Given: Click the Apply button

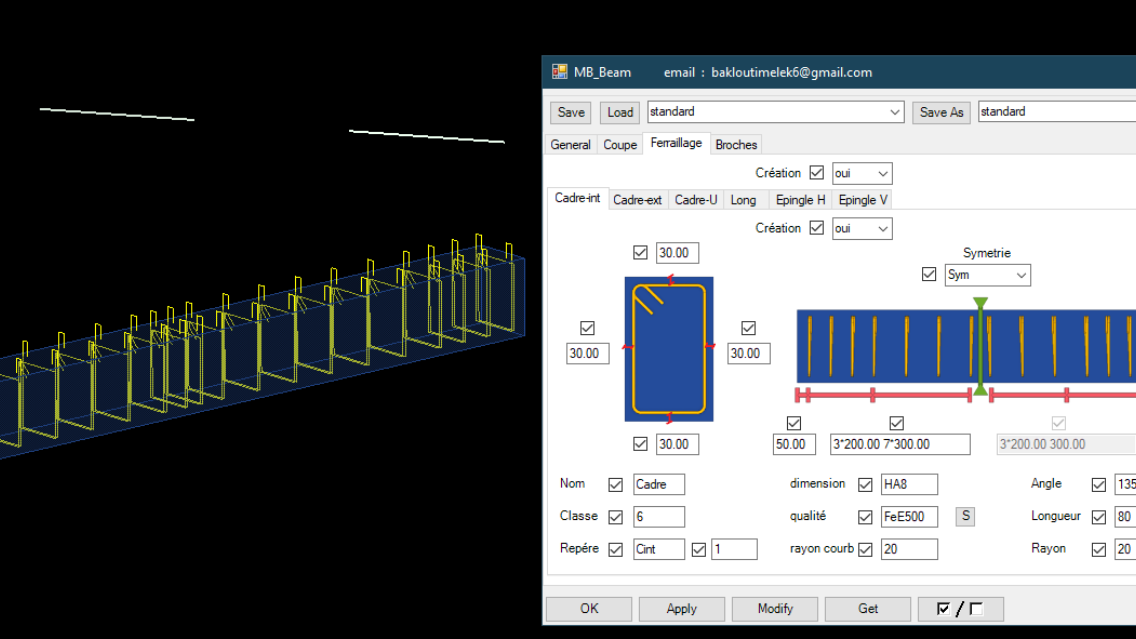Looking at the screenshot, I should [x=681, y=608].
